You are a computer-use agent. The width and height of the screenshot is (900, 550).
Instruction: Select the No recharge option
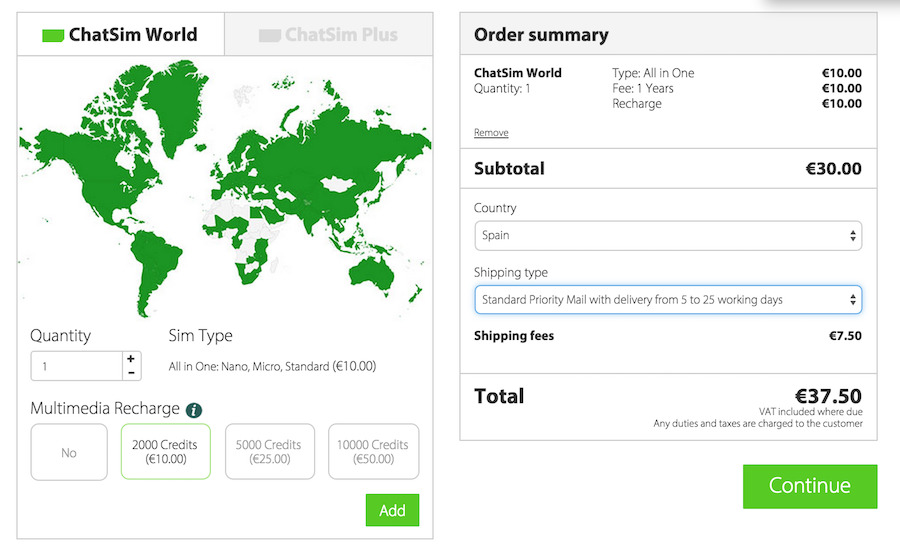[x=69, y=452]
